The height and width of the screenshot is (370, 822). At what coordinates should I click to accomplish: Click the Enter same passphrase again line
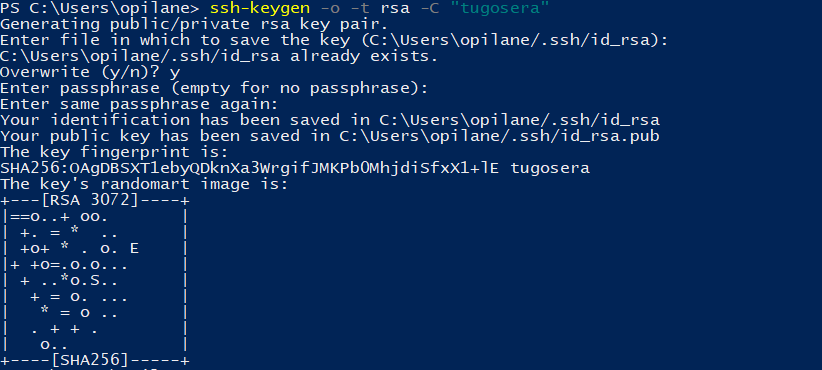pos(139,104)
